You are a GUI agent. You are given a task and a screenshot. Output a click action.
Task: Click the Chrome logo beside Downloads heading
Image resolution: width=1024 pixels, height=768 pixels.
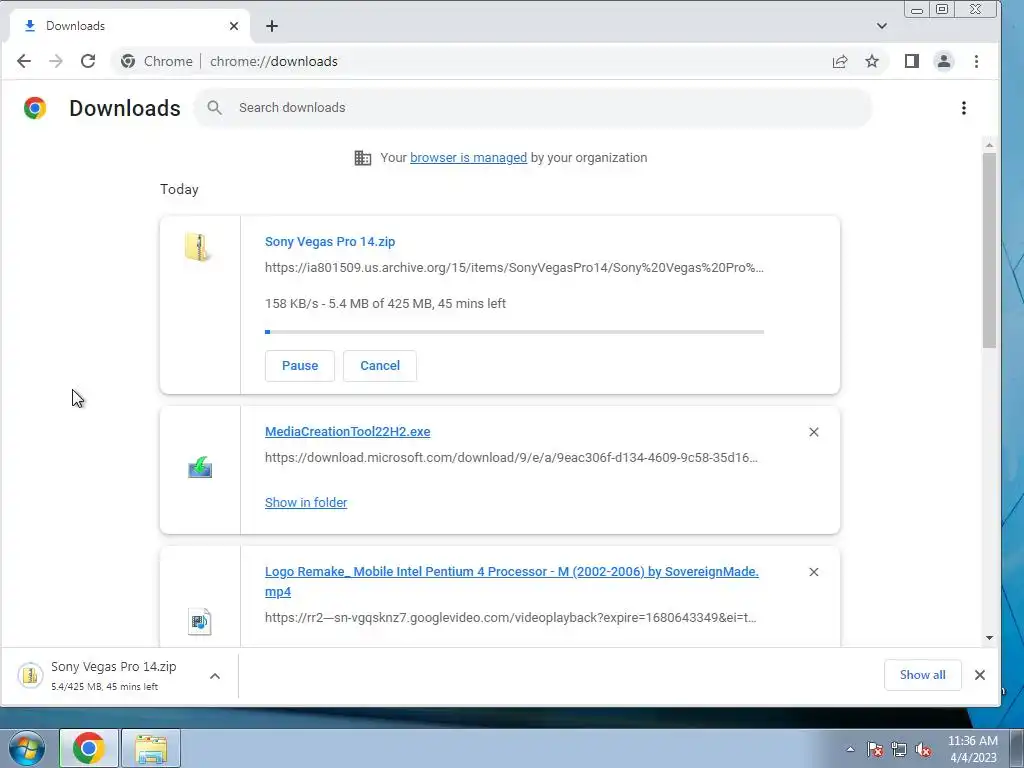(35, 108)
